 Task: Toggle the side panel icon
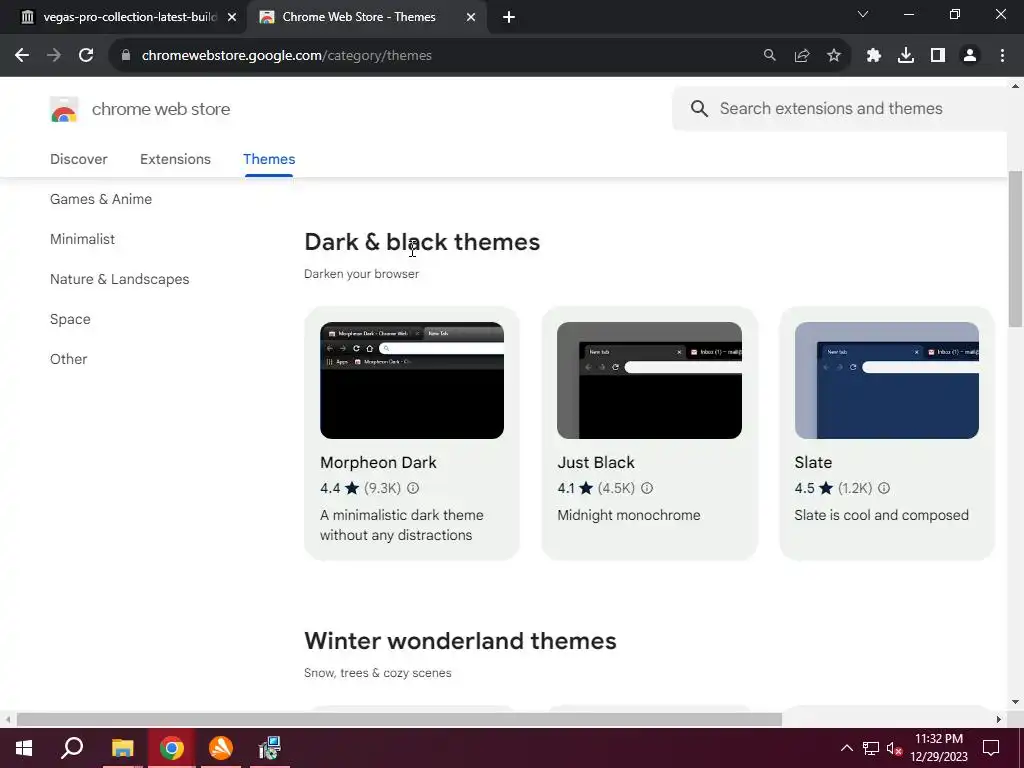[x=938, y=56]
